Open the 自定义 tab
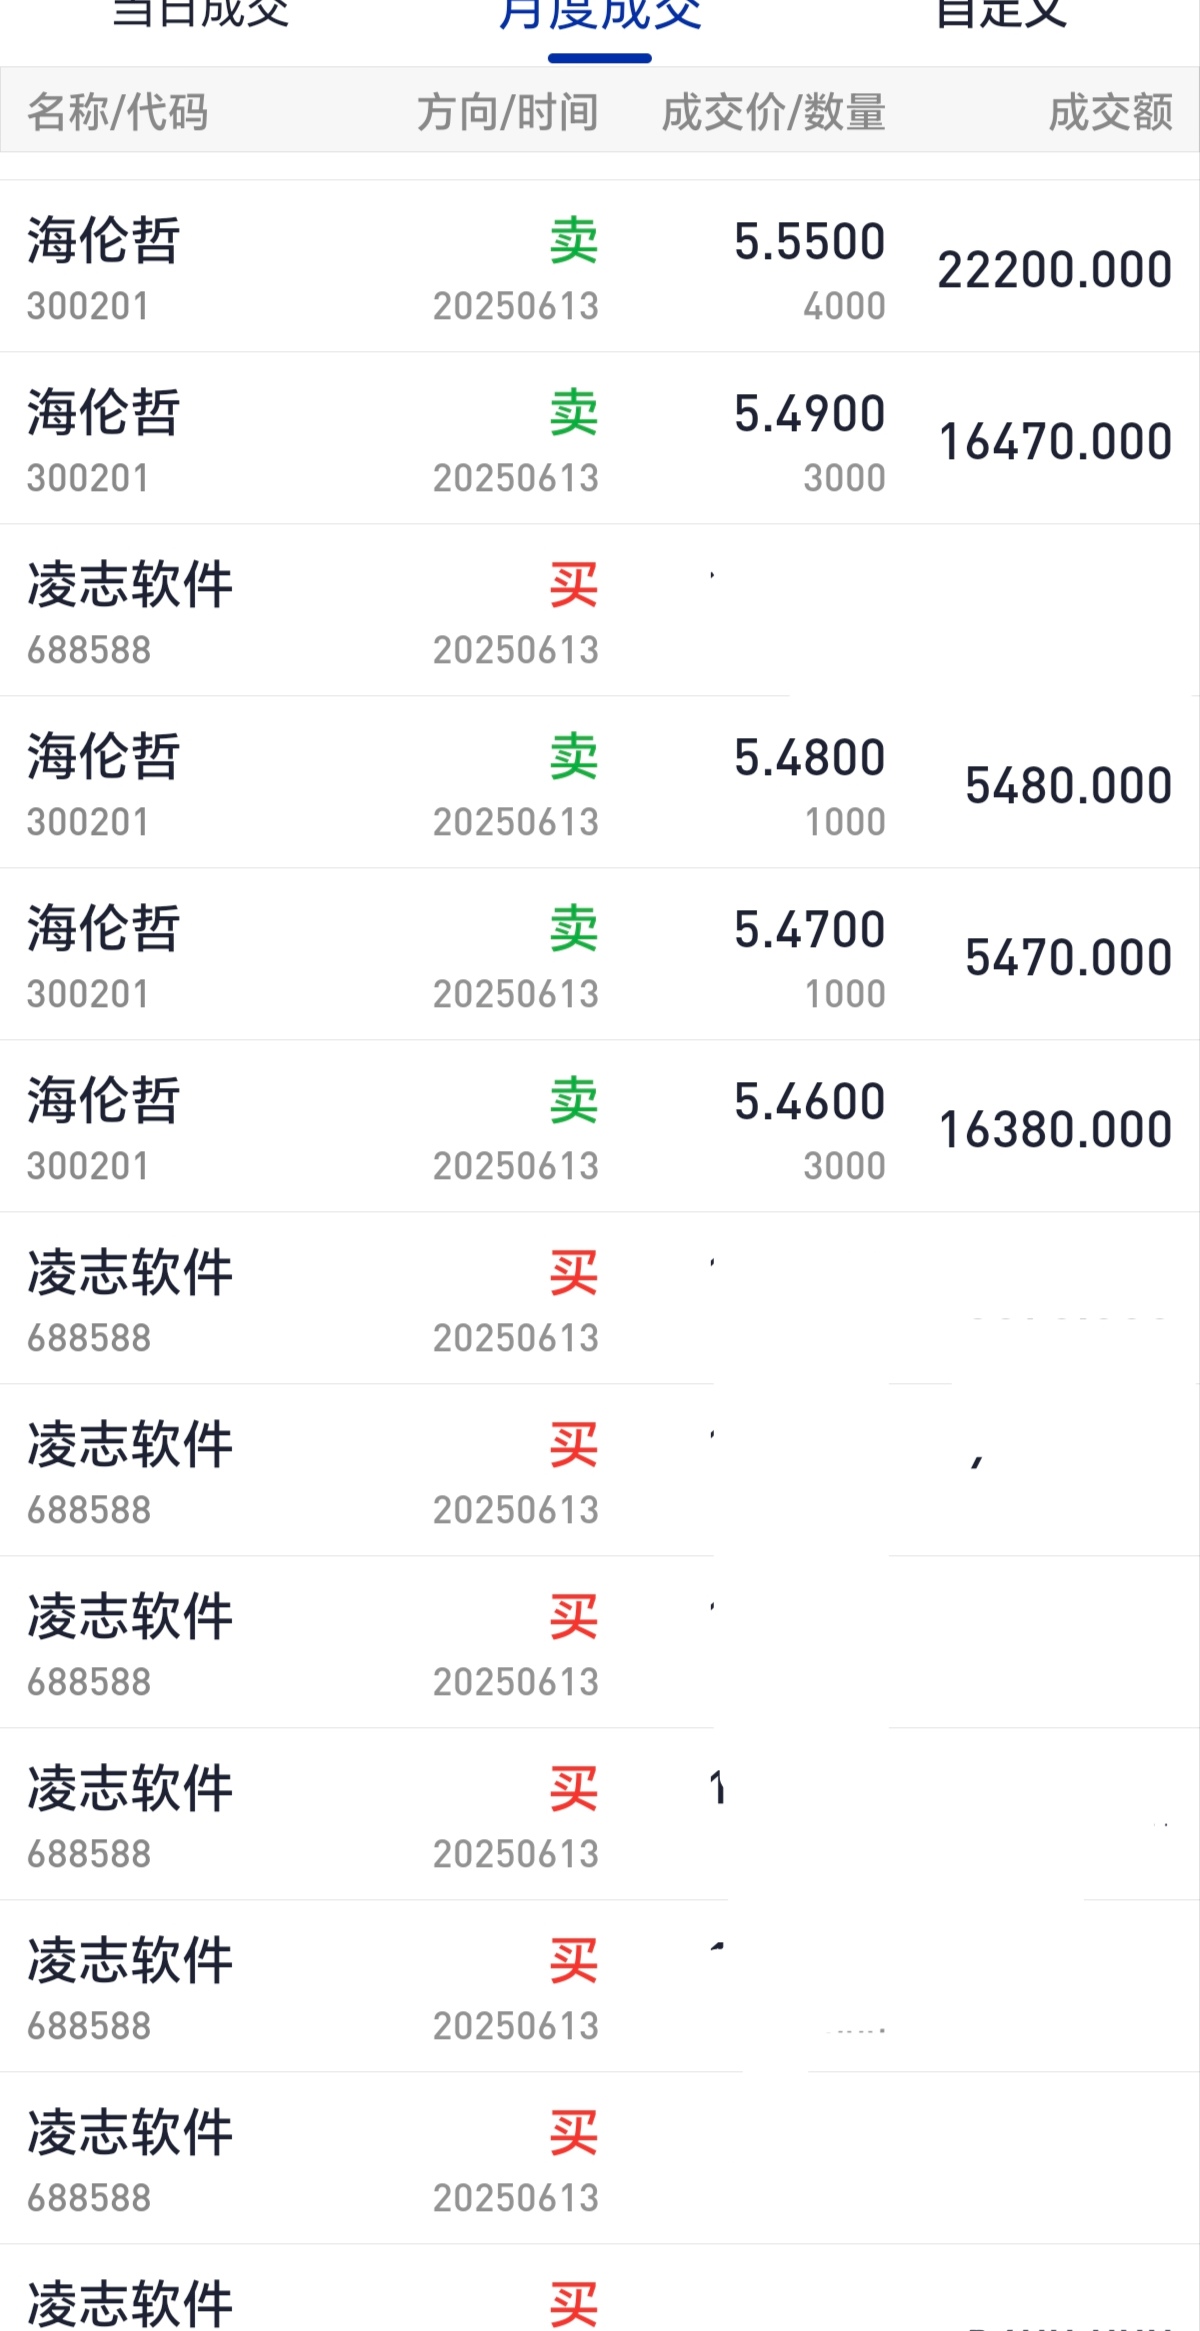The image size is (1200, 2331). [x=1001, y=14]
